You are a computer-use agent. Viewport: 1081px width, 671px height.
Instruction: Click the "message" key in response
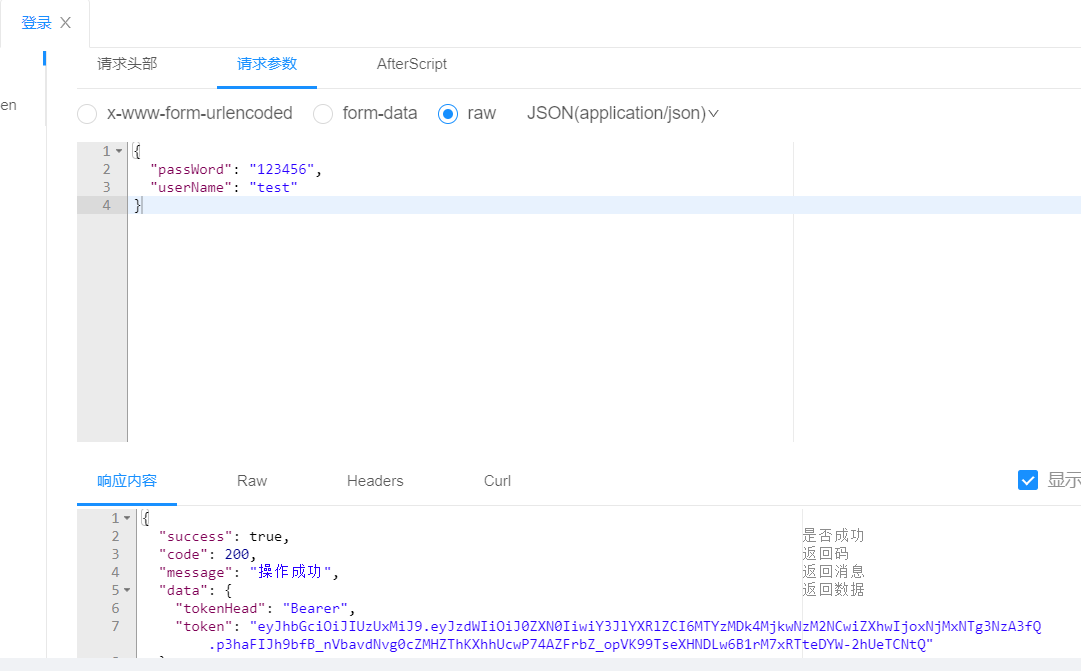click(195, 572)
